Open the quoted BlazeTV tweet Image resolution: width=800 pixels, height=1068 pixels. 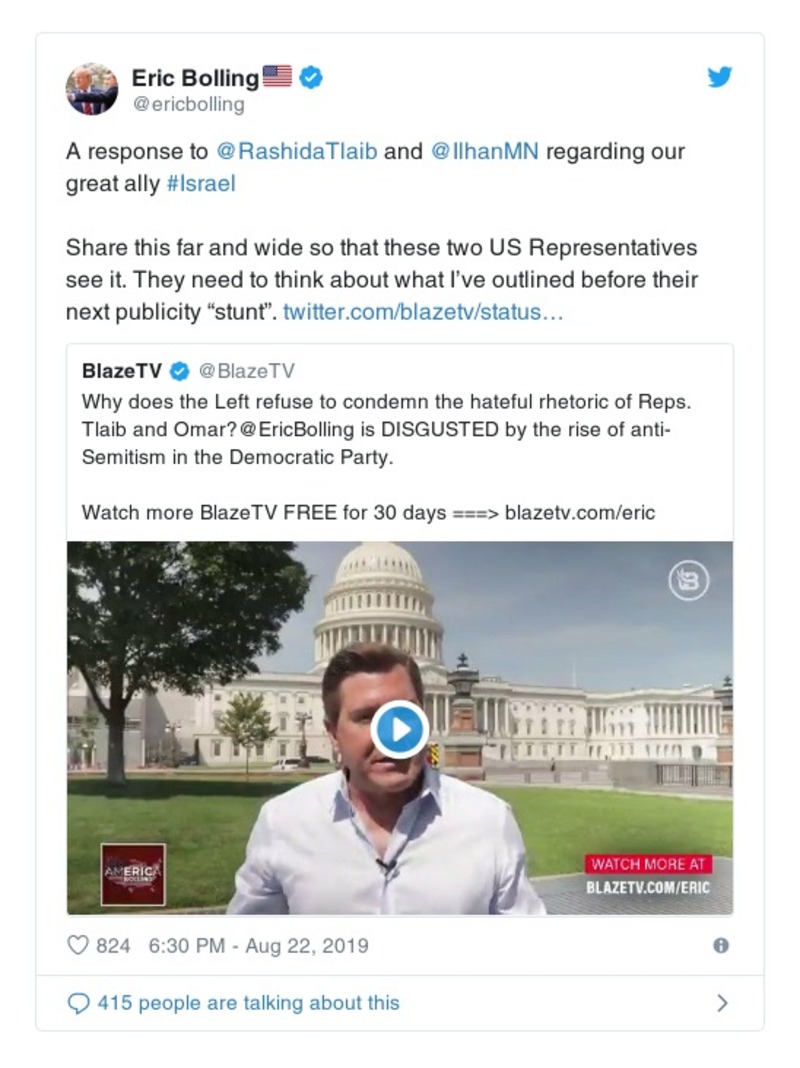[400, 440]
